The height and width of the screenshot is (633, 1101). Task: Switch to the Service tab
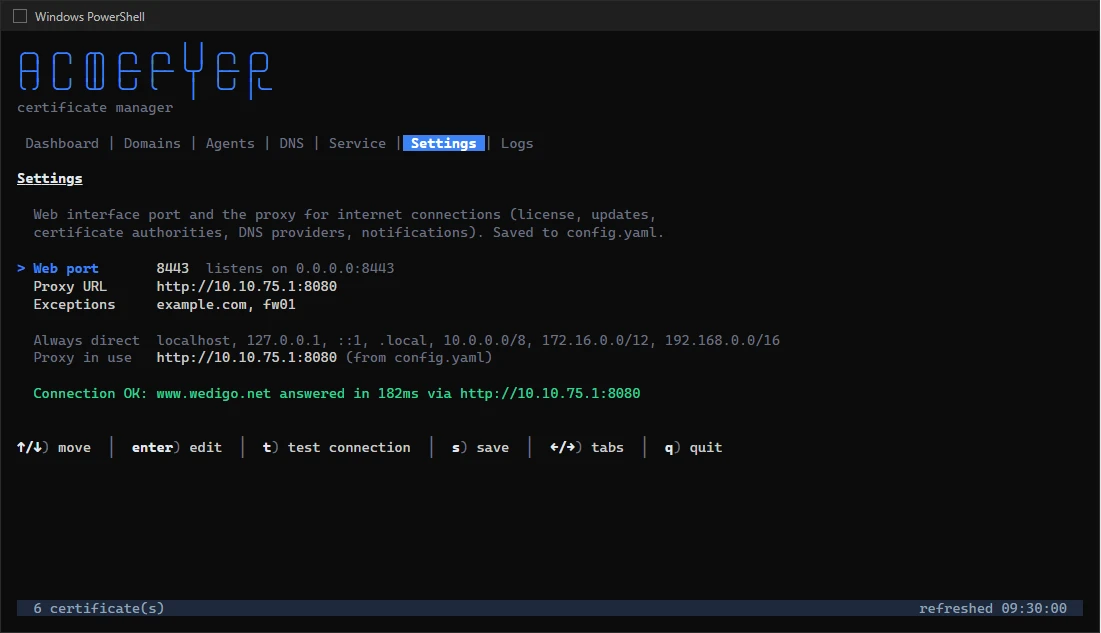357,143
